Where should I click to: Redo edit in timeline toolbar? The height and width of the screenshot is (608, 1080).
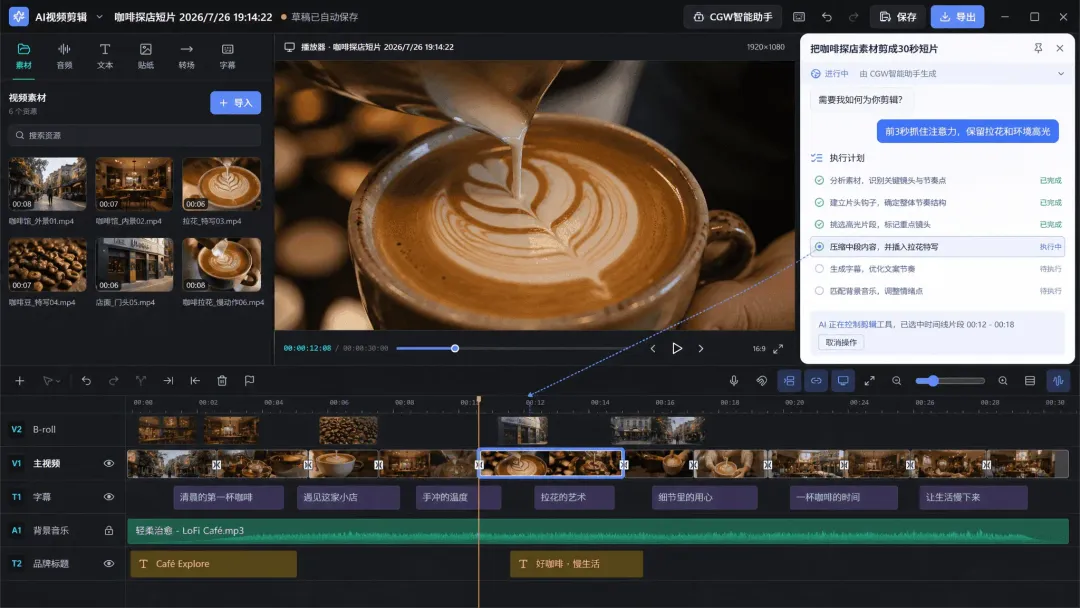pyautogui.click(x=114, y=381)
